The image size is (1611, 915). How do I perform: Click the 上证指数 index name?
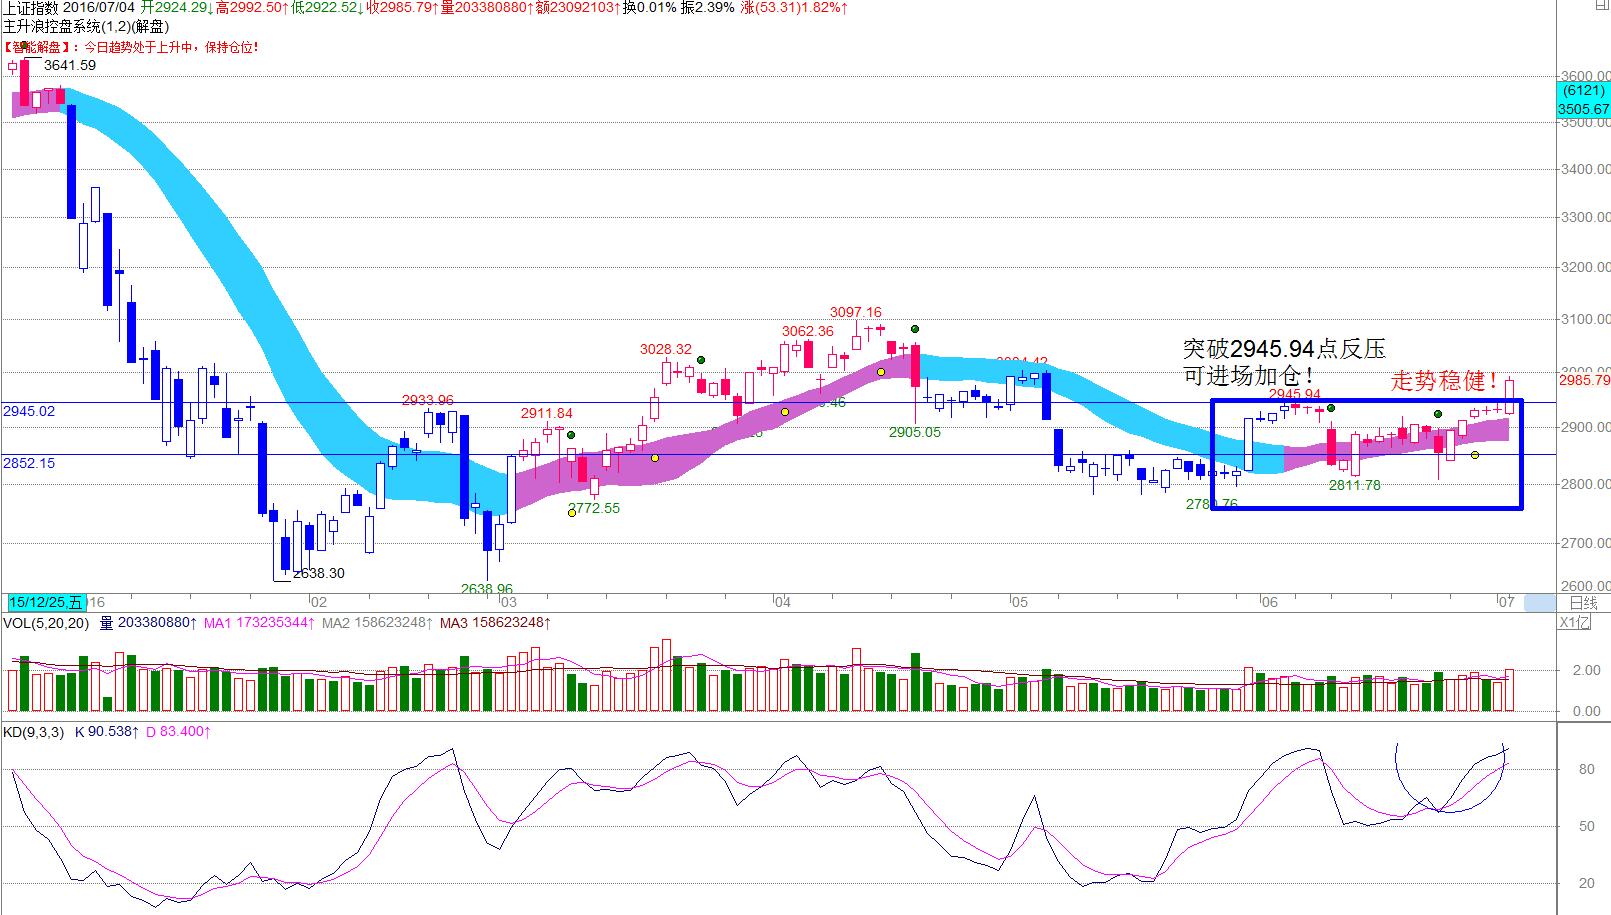33,8
